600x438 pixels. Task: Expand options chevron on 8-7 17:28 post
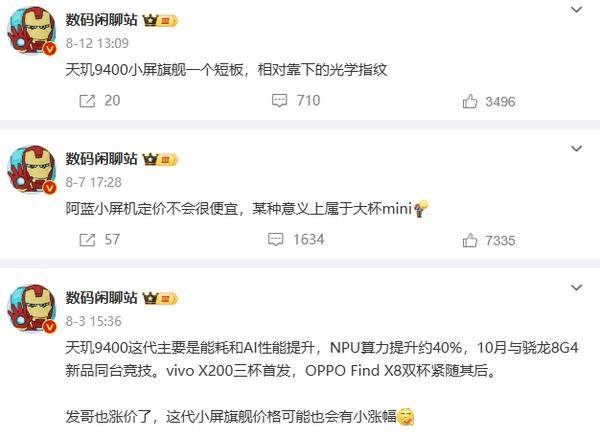576,148
